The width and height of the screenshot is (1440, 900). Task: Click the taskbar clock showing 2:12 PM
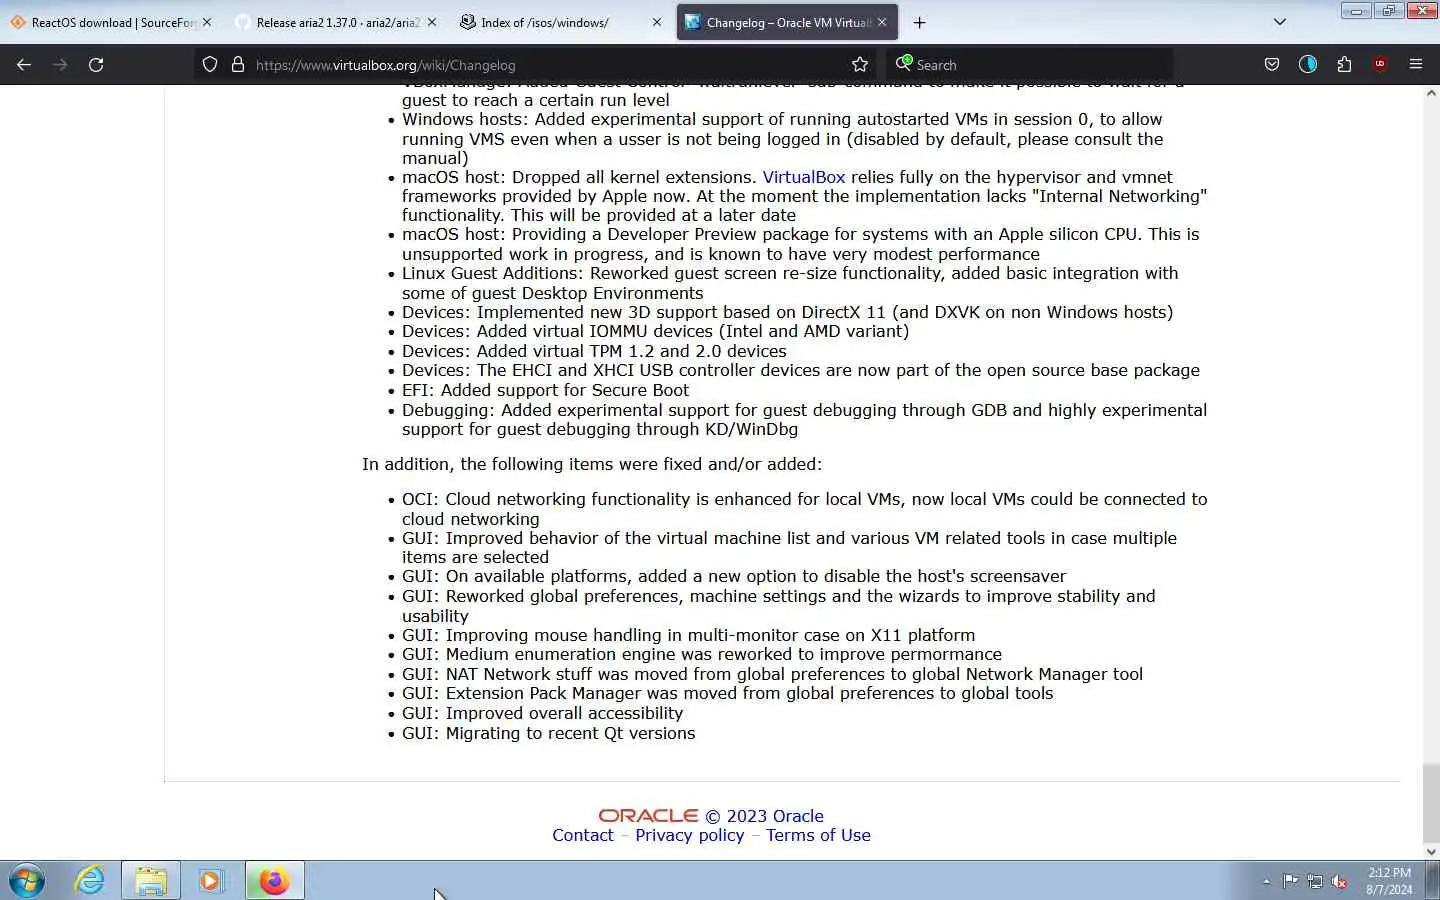tap(1389, 881)
